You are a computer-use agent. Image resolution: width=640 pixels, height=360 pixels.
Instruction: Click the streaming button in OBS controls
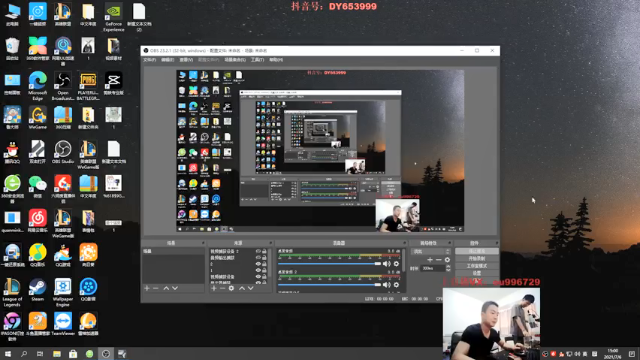pyautogui.click(x=477, y=251)
